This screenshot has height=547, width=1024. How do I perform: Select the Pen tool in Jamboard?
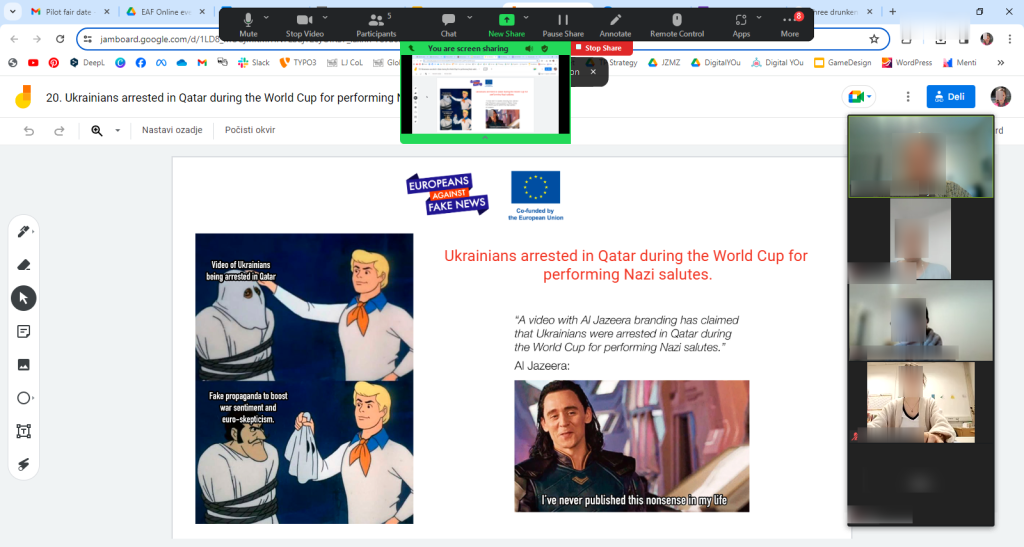click(x=24, y=232)
